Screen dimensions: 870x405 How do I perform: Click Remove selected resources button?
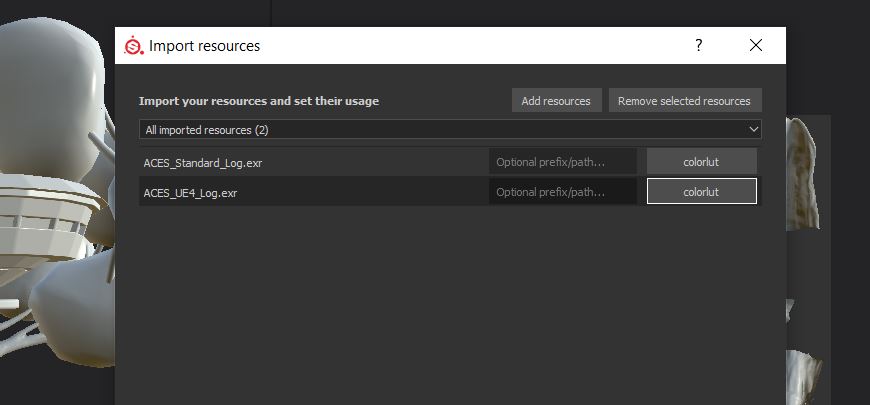[x=685, y=100]
